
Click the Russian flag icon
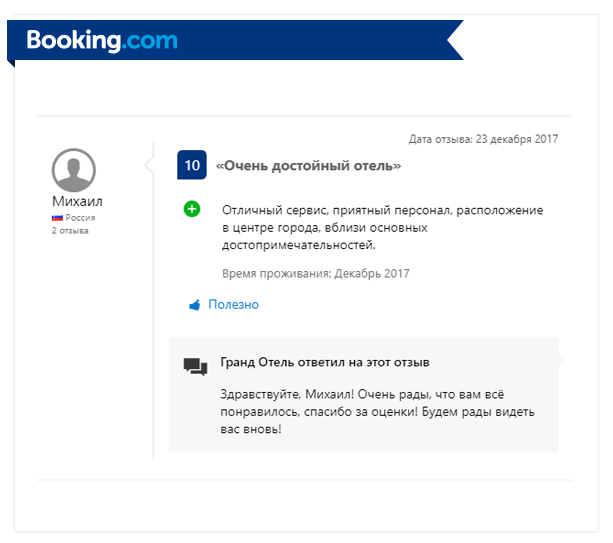click(x=57, y=218)
